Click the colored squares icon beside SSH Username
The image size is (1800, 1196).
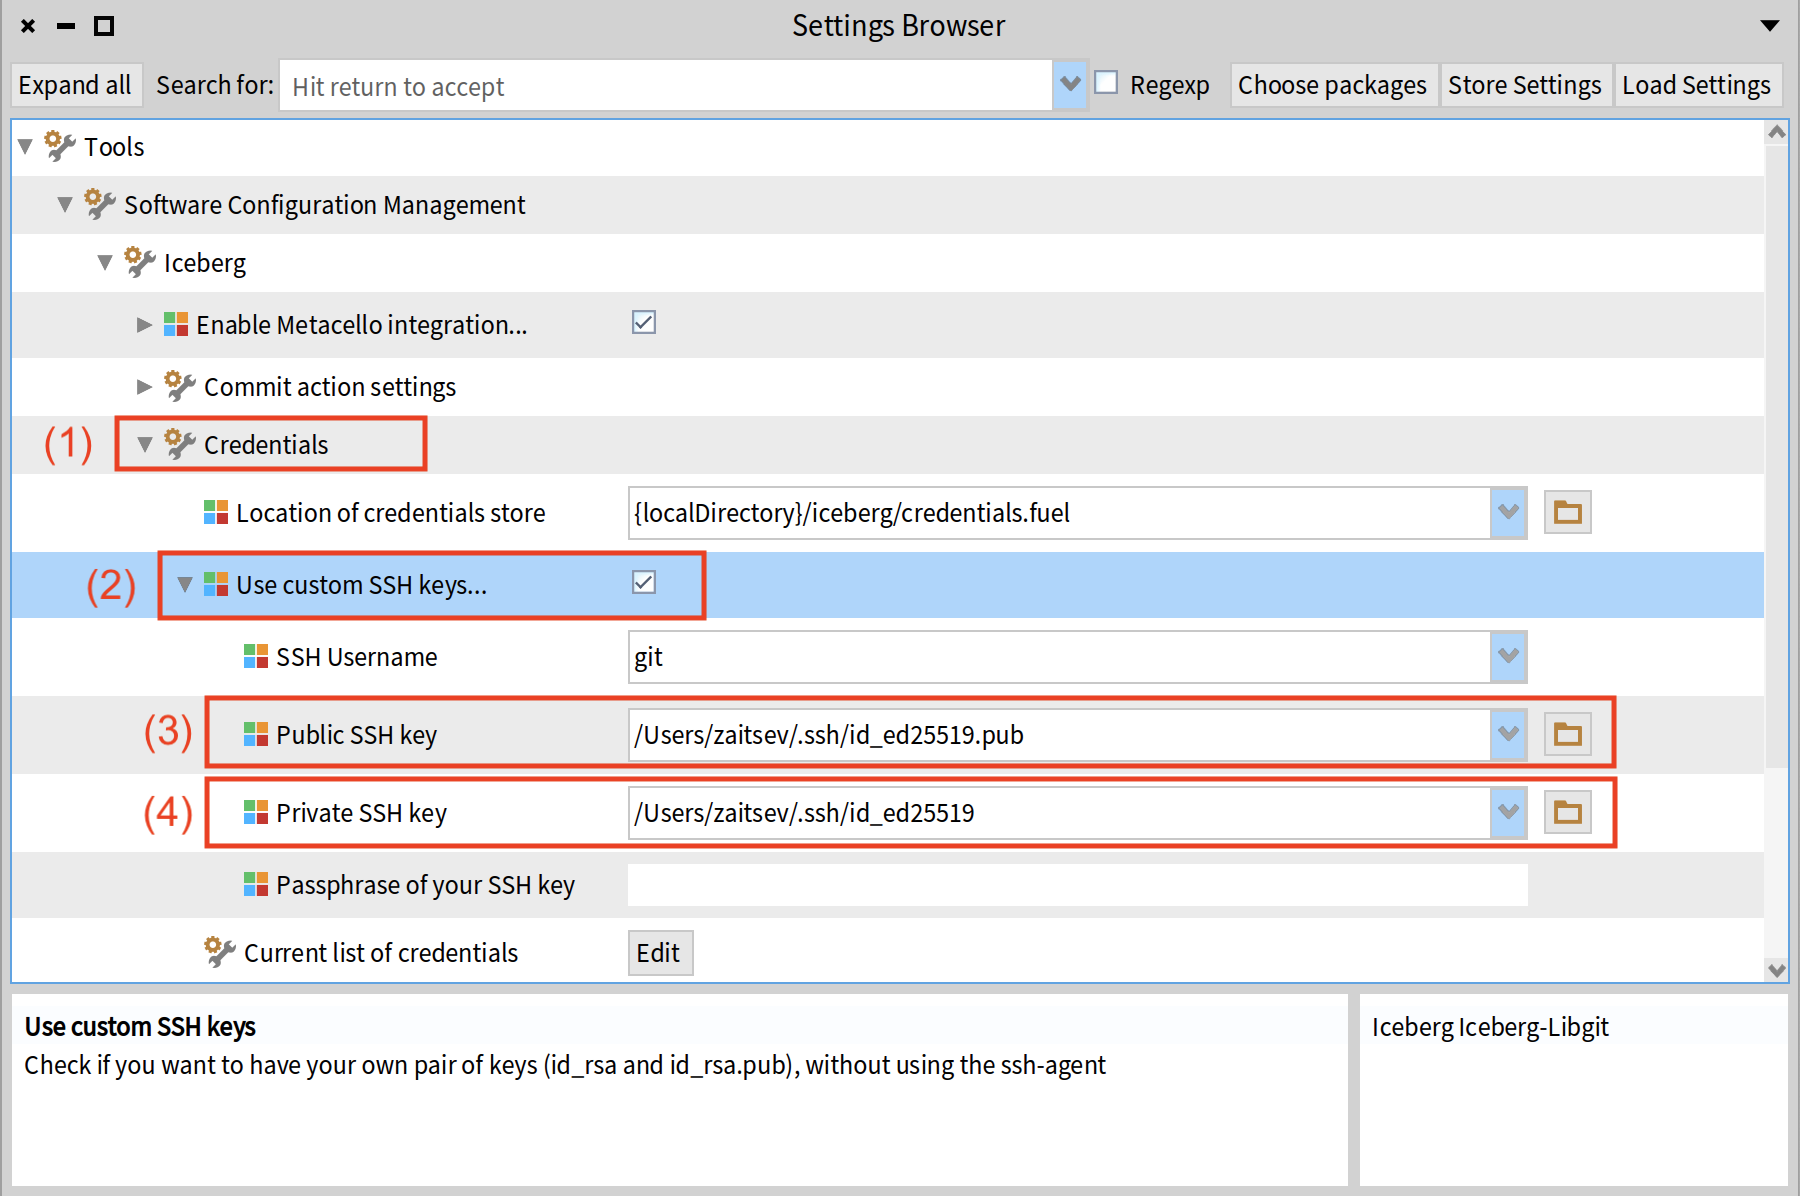[256, 657]
